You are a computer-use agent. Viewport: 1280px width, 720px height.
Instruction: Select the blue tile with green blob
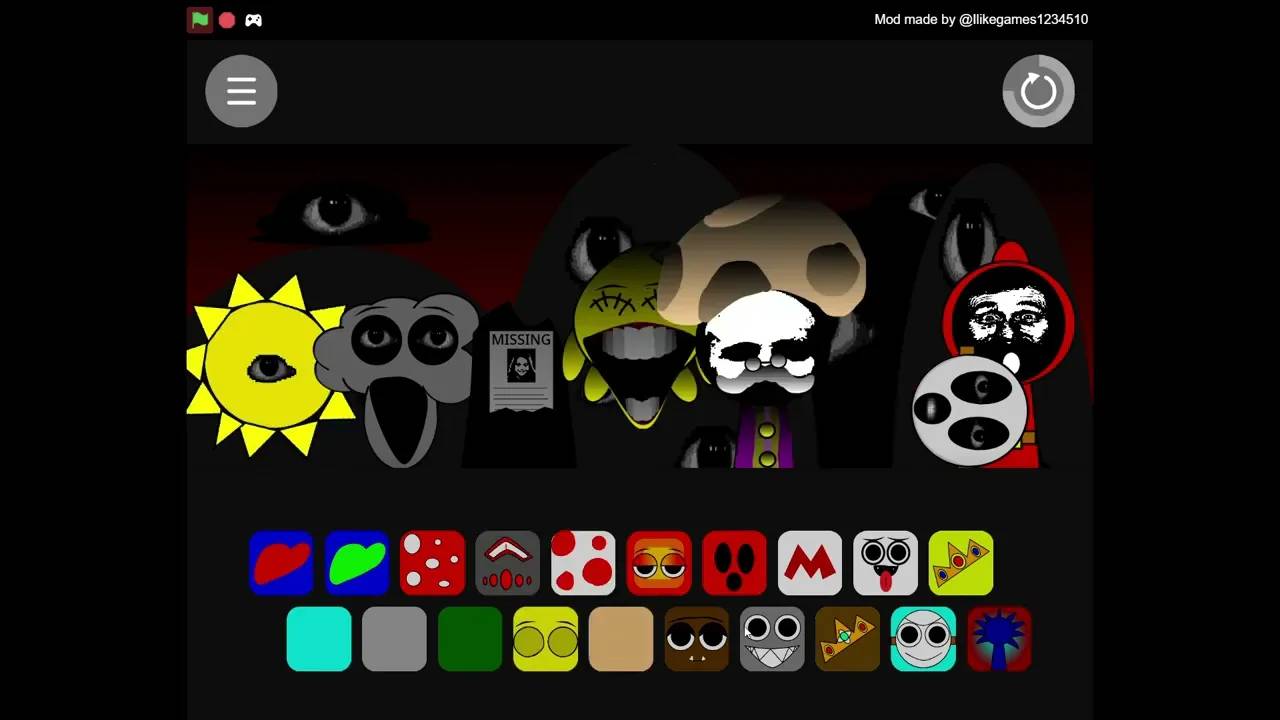357,563
